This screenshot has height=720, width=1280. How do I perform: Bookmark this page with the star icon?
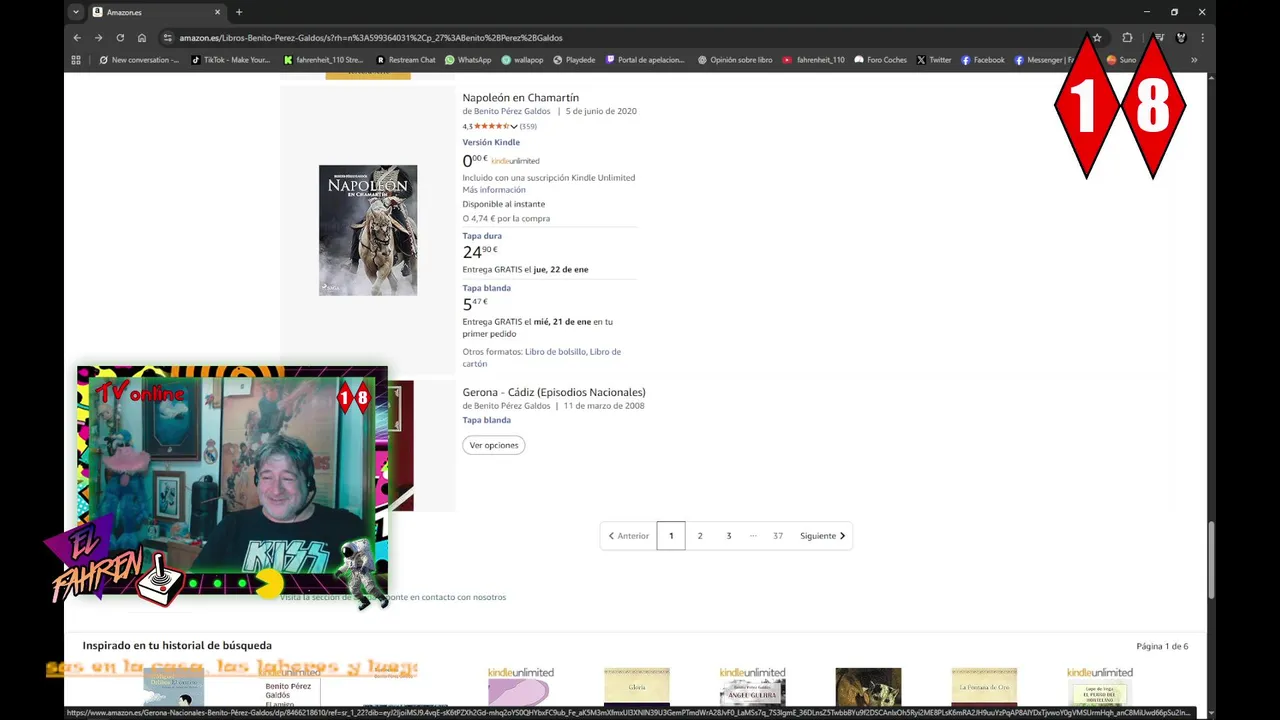(1097, 38)
